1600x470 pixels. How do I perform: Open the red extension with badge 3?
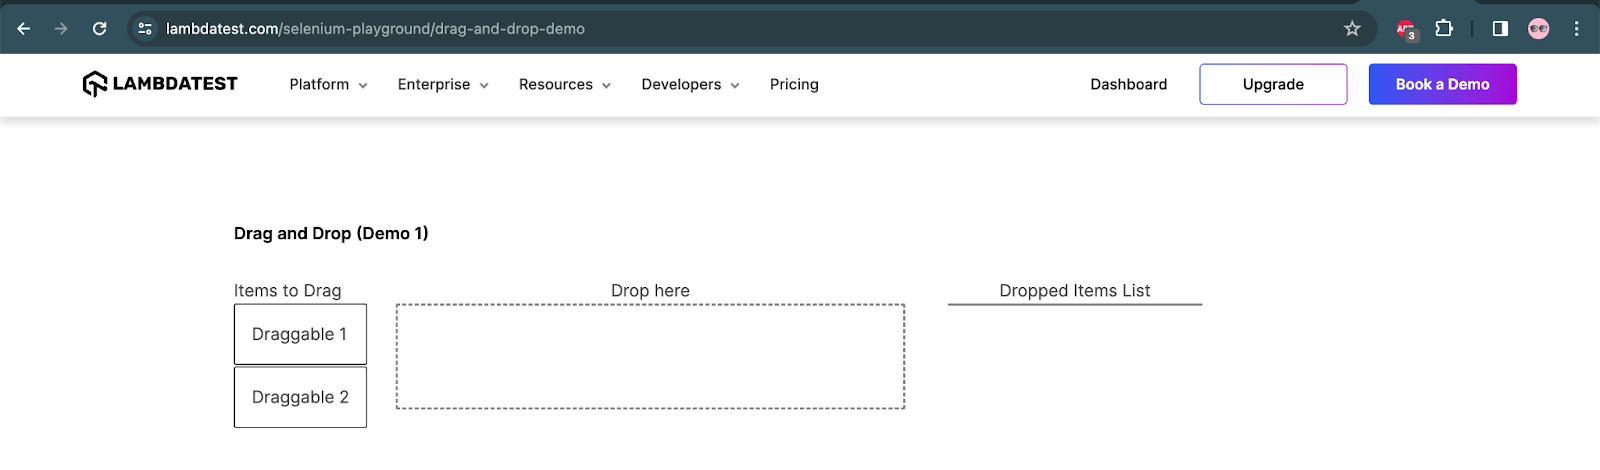coord(1406,30)
